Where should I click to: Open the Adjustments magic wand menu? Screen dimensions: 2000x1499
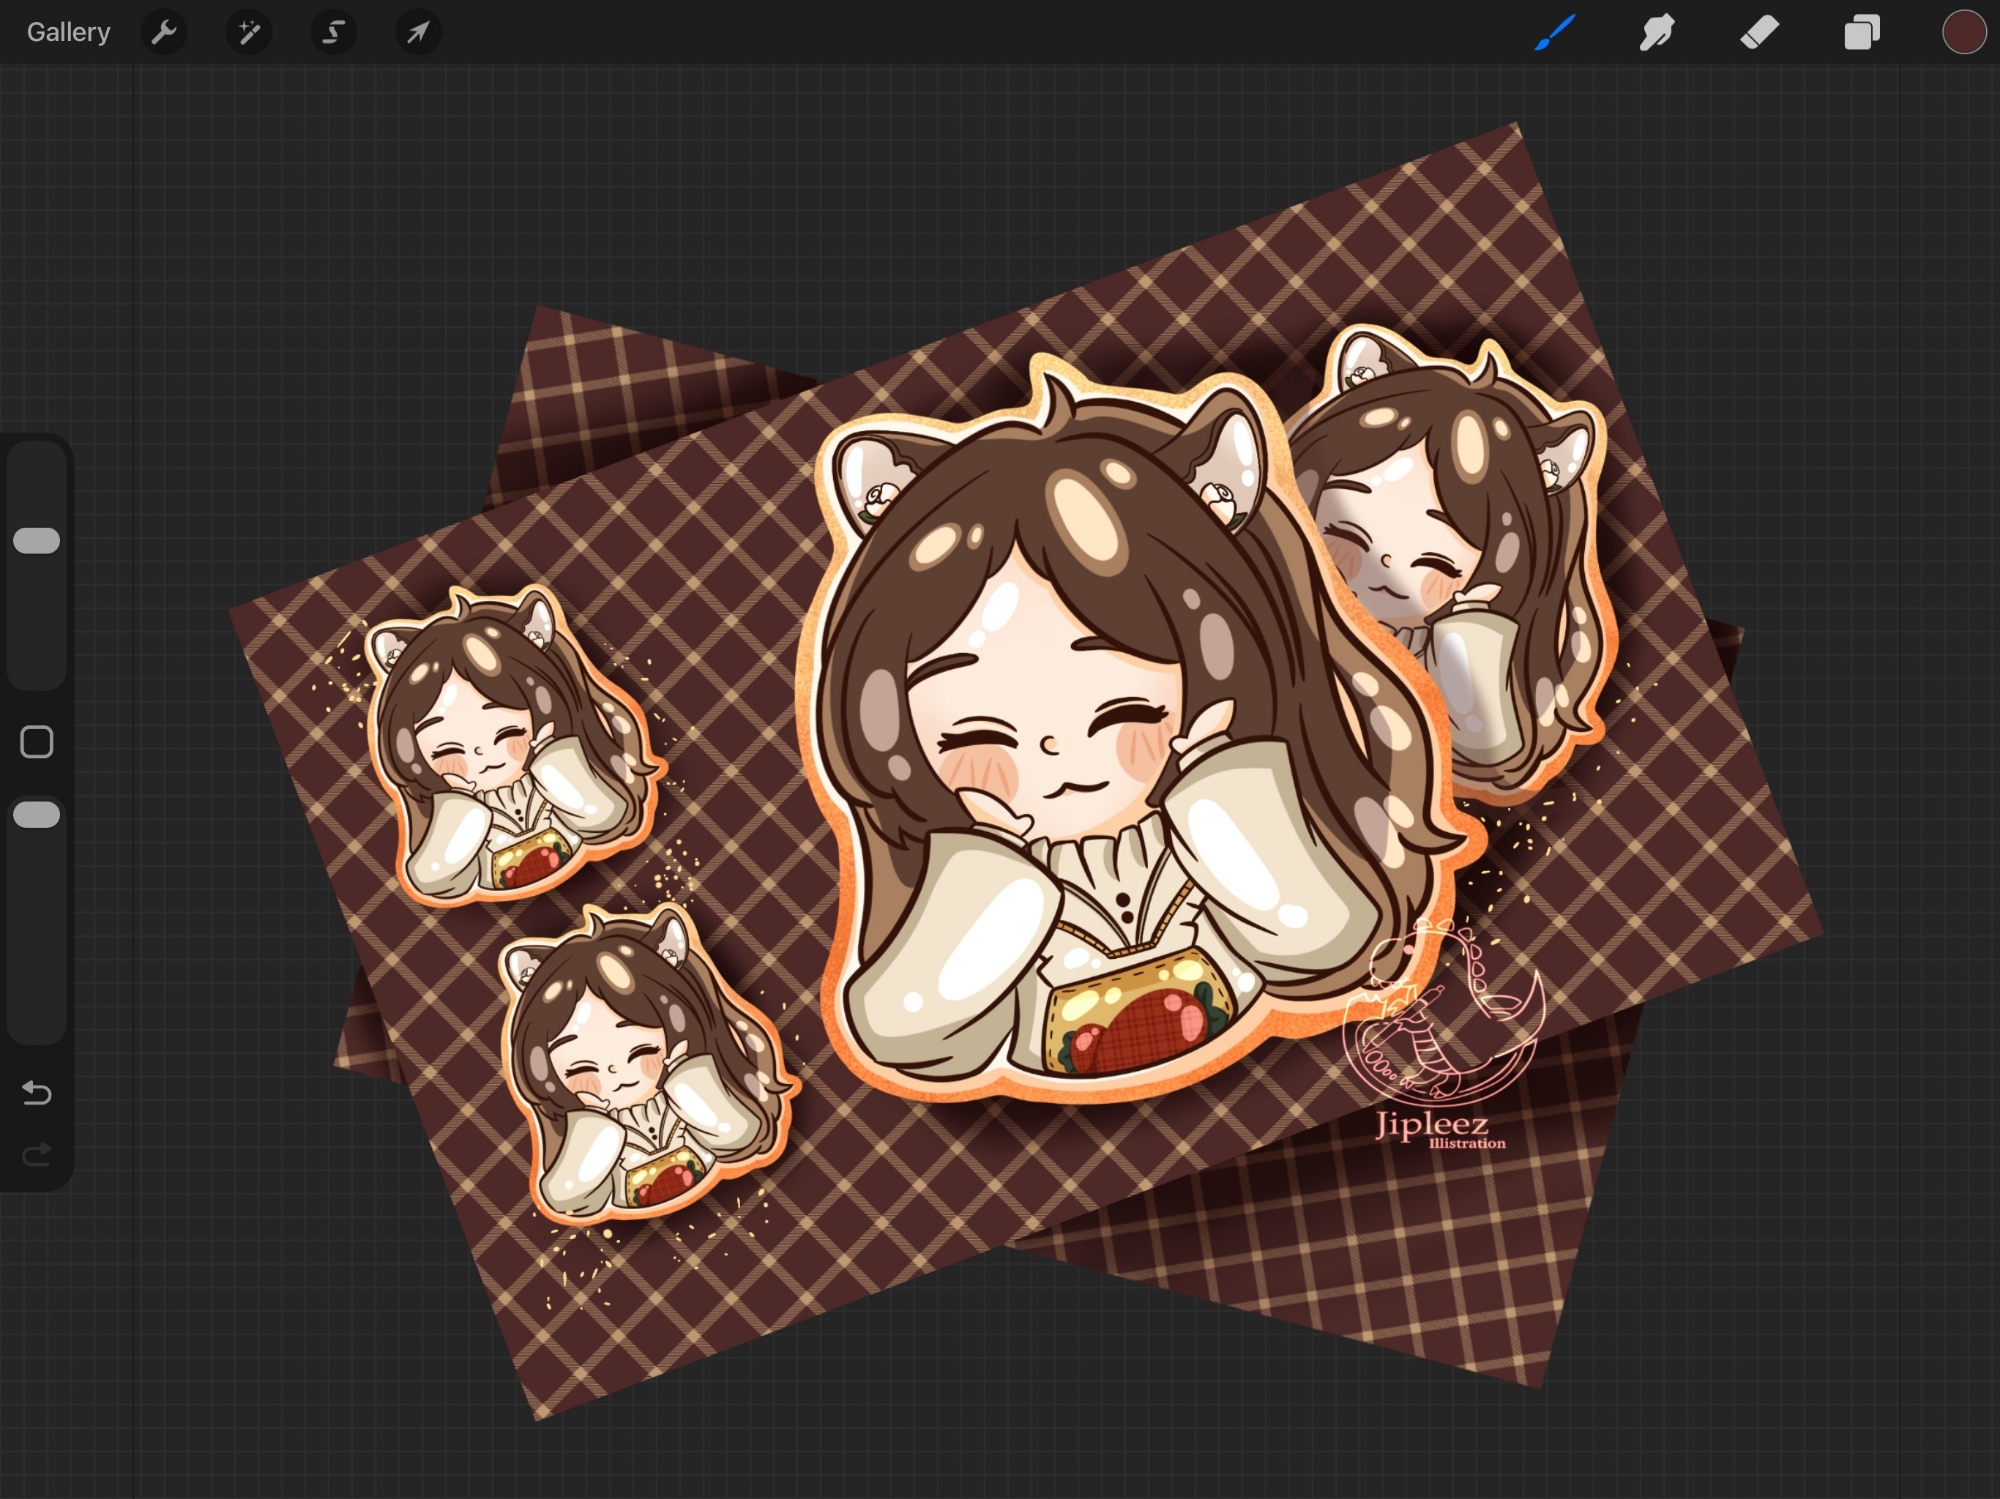click(249, 33)
